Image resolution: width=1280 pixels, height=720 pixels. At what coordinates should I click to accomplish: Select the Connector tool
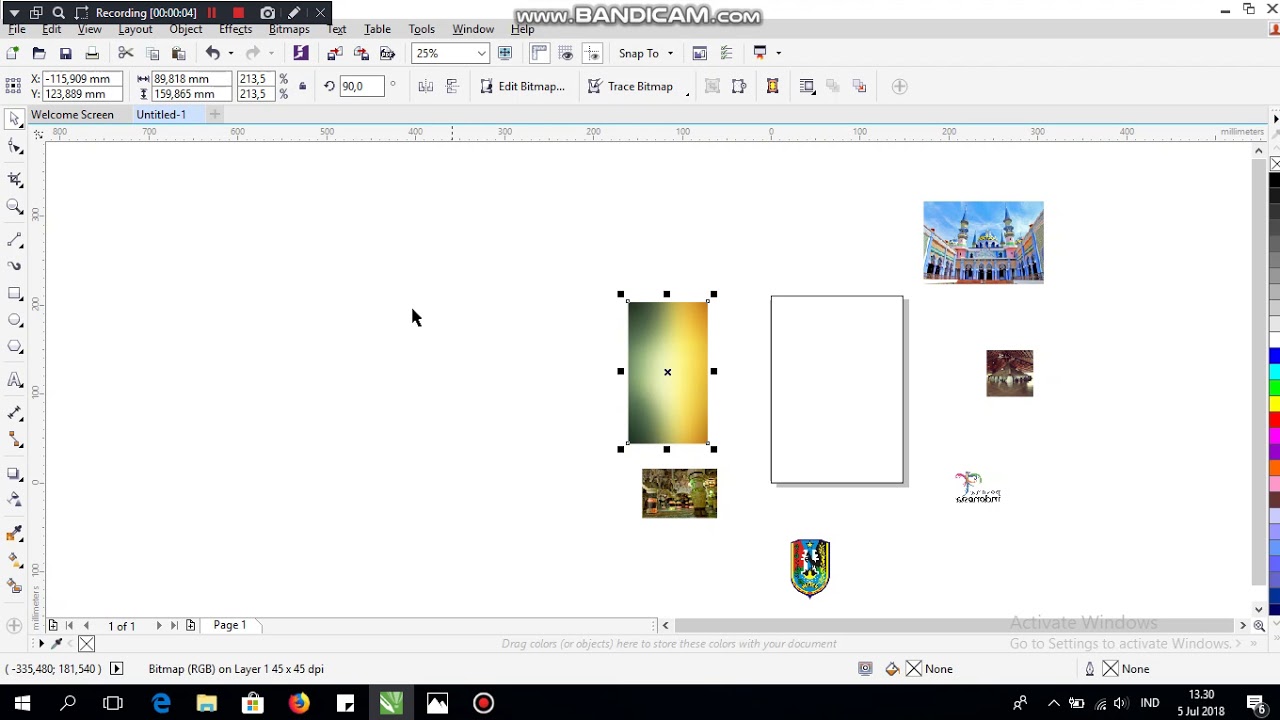(15, 439)
